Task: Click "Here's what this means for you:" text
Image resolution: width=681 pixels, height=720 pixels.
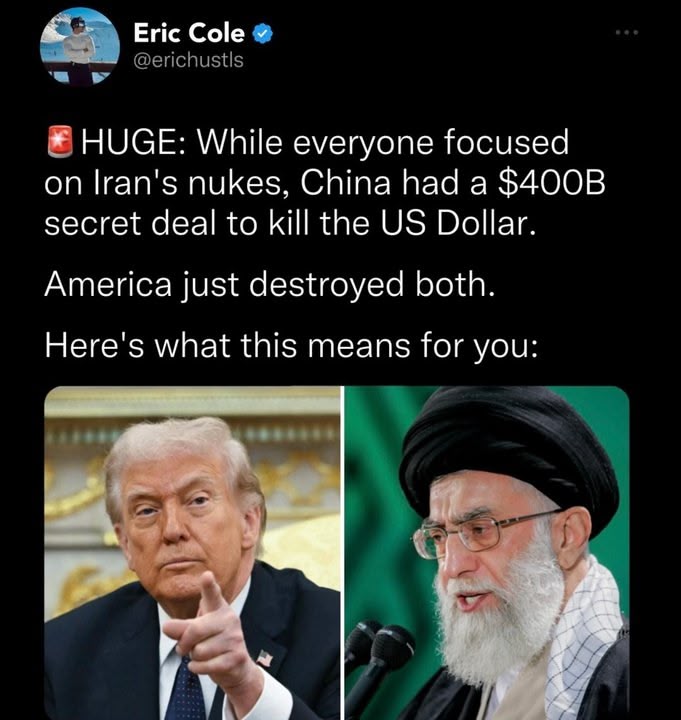Action: tap(291, 346)
